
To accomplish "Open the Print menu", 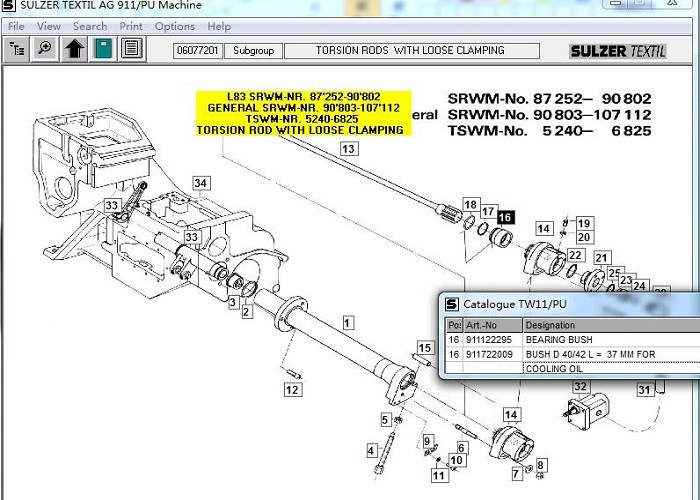I will (131, 26).
